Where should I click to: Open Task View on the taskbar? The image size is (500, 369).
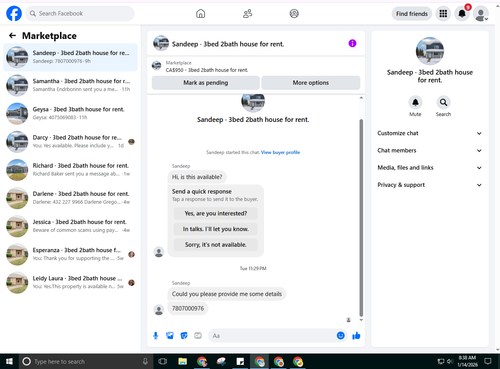click(x=163, y=361)
